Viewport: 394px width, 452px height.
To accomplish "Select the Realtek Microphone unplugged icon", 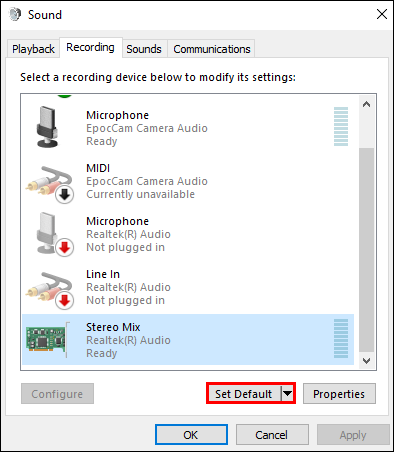I will coord(54,235).
